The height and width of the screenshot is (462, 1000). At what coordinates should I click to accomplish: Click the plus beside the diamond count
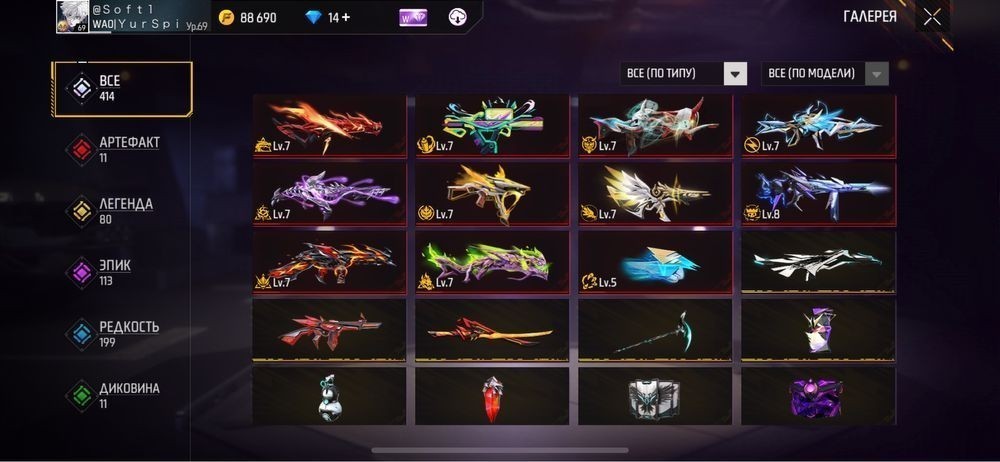tap(346, 18)
